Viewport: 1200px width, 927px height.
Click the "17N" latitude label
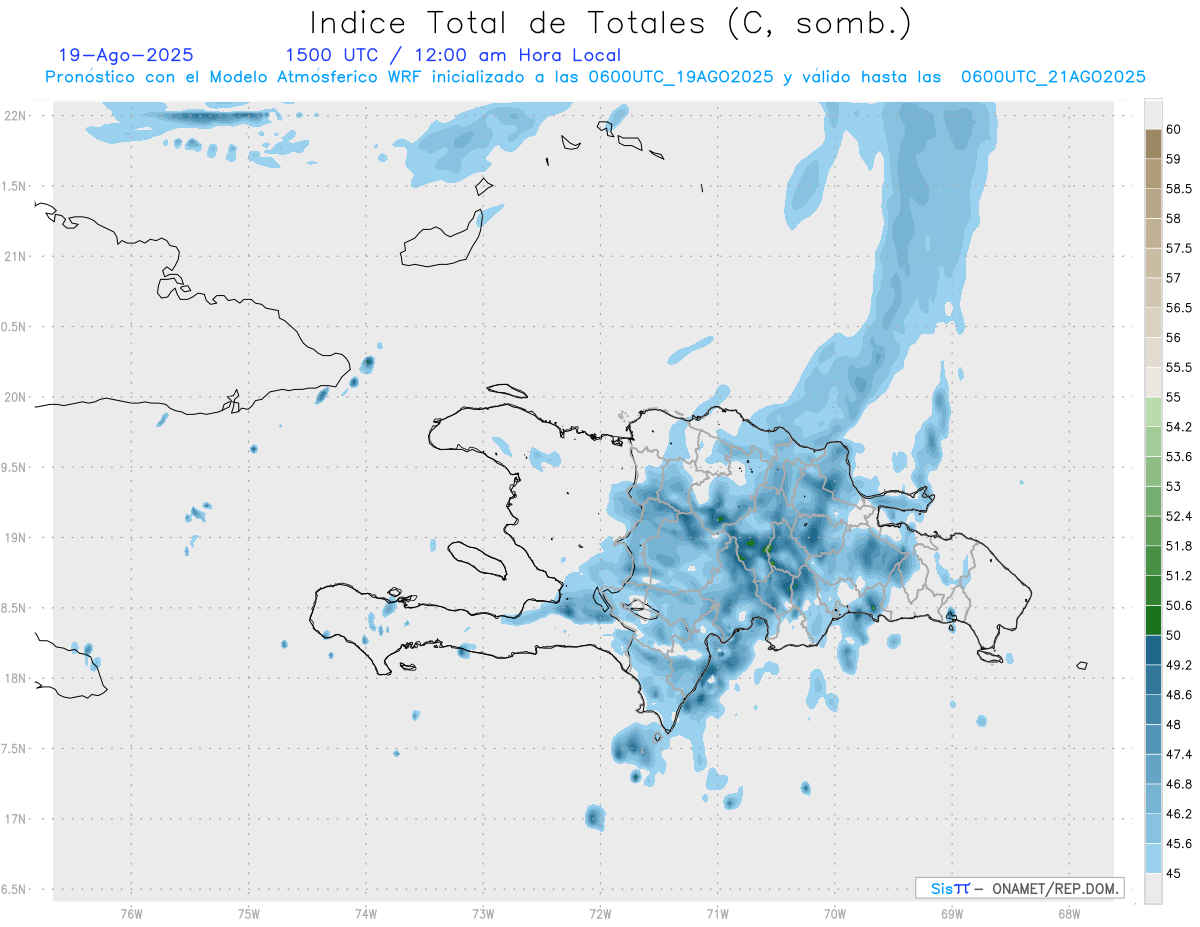[x=14, y=819]
